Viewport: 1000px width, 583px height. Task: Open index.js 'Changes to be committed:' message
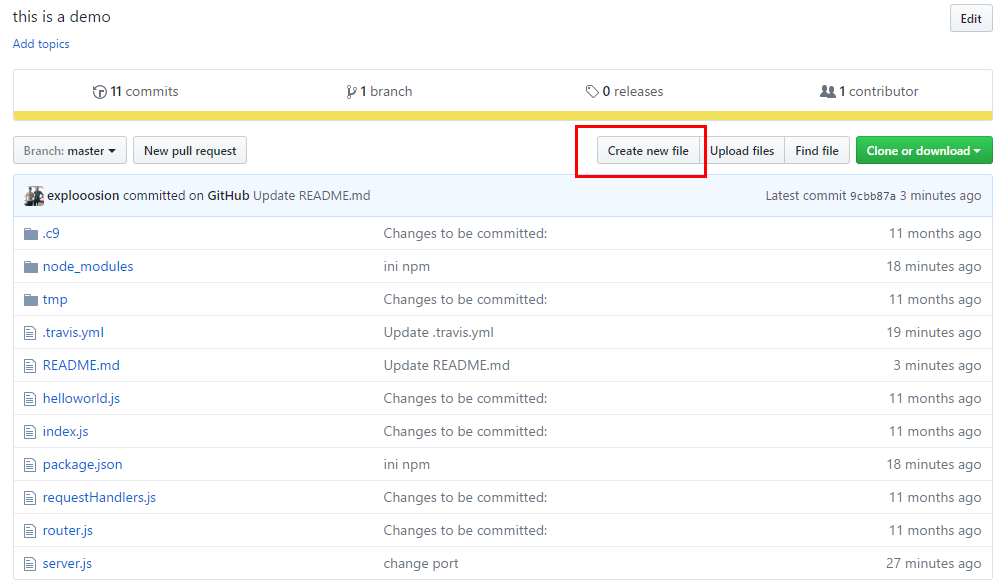[x=465, y=432]
